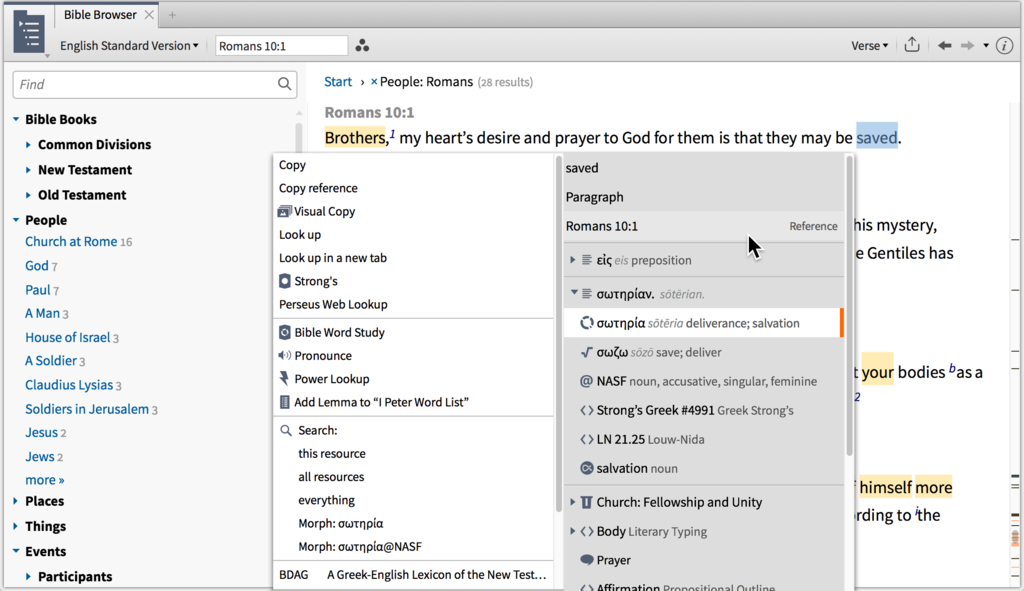Filter by Soldiers in Jerusalem
This screenshot has height=591, width=1024.
pos(87,409)
